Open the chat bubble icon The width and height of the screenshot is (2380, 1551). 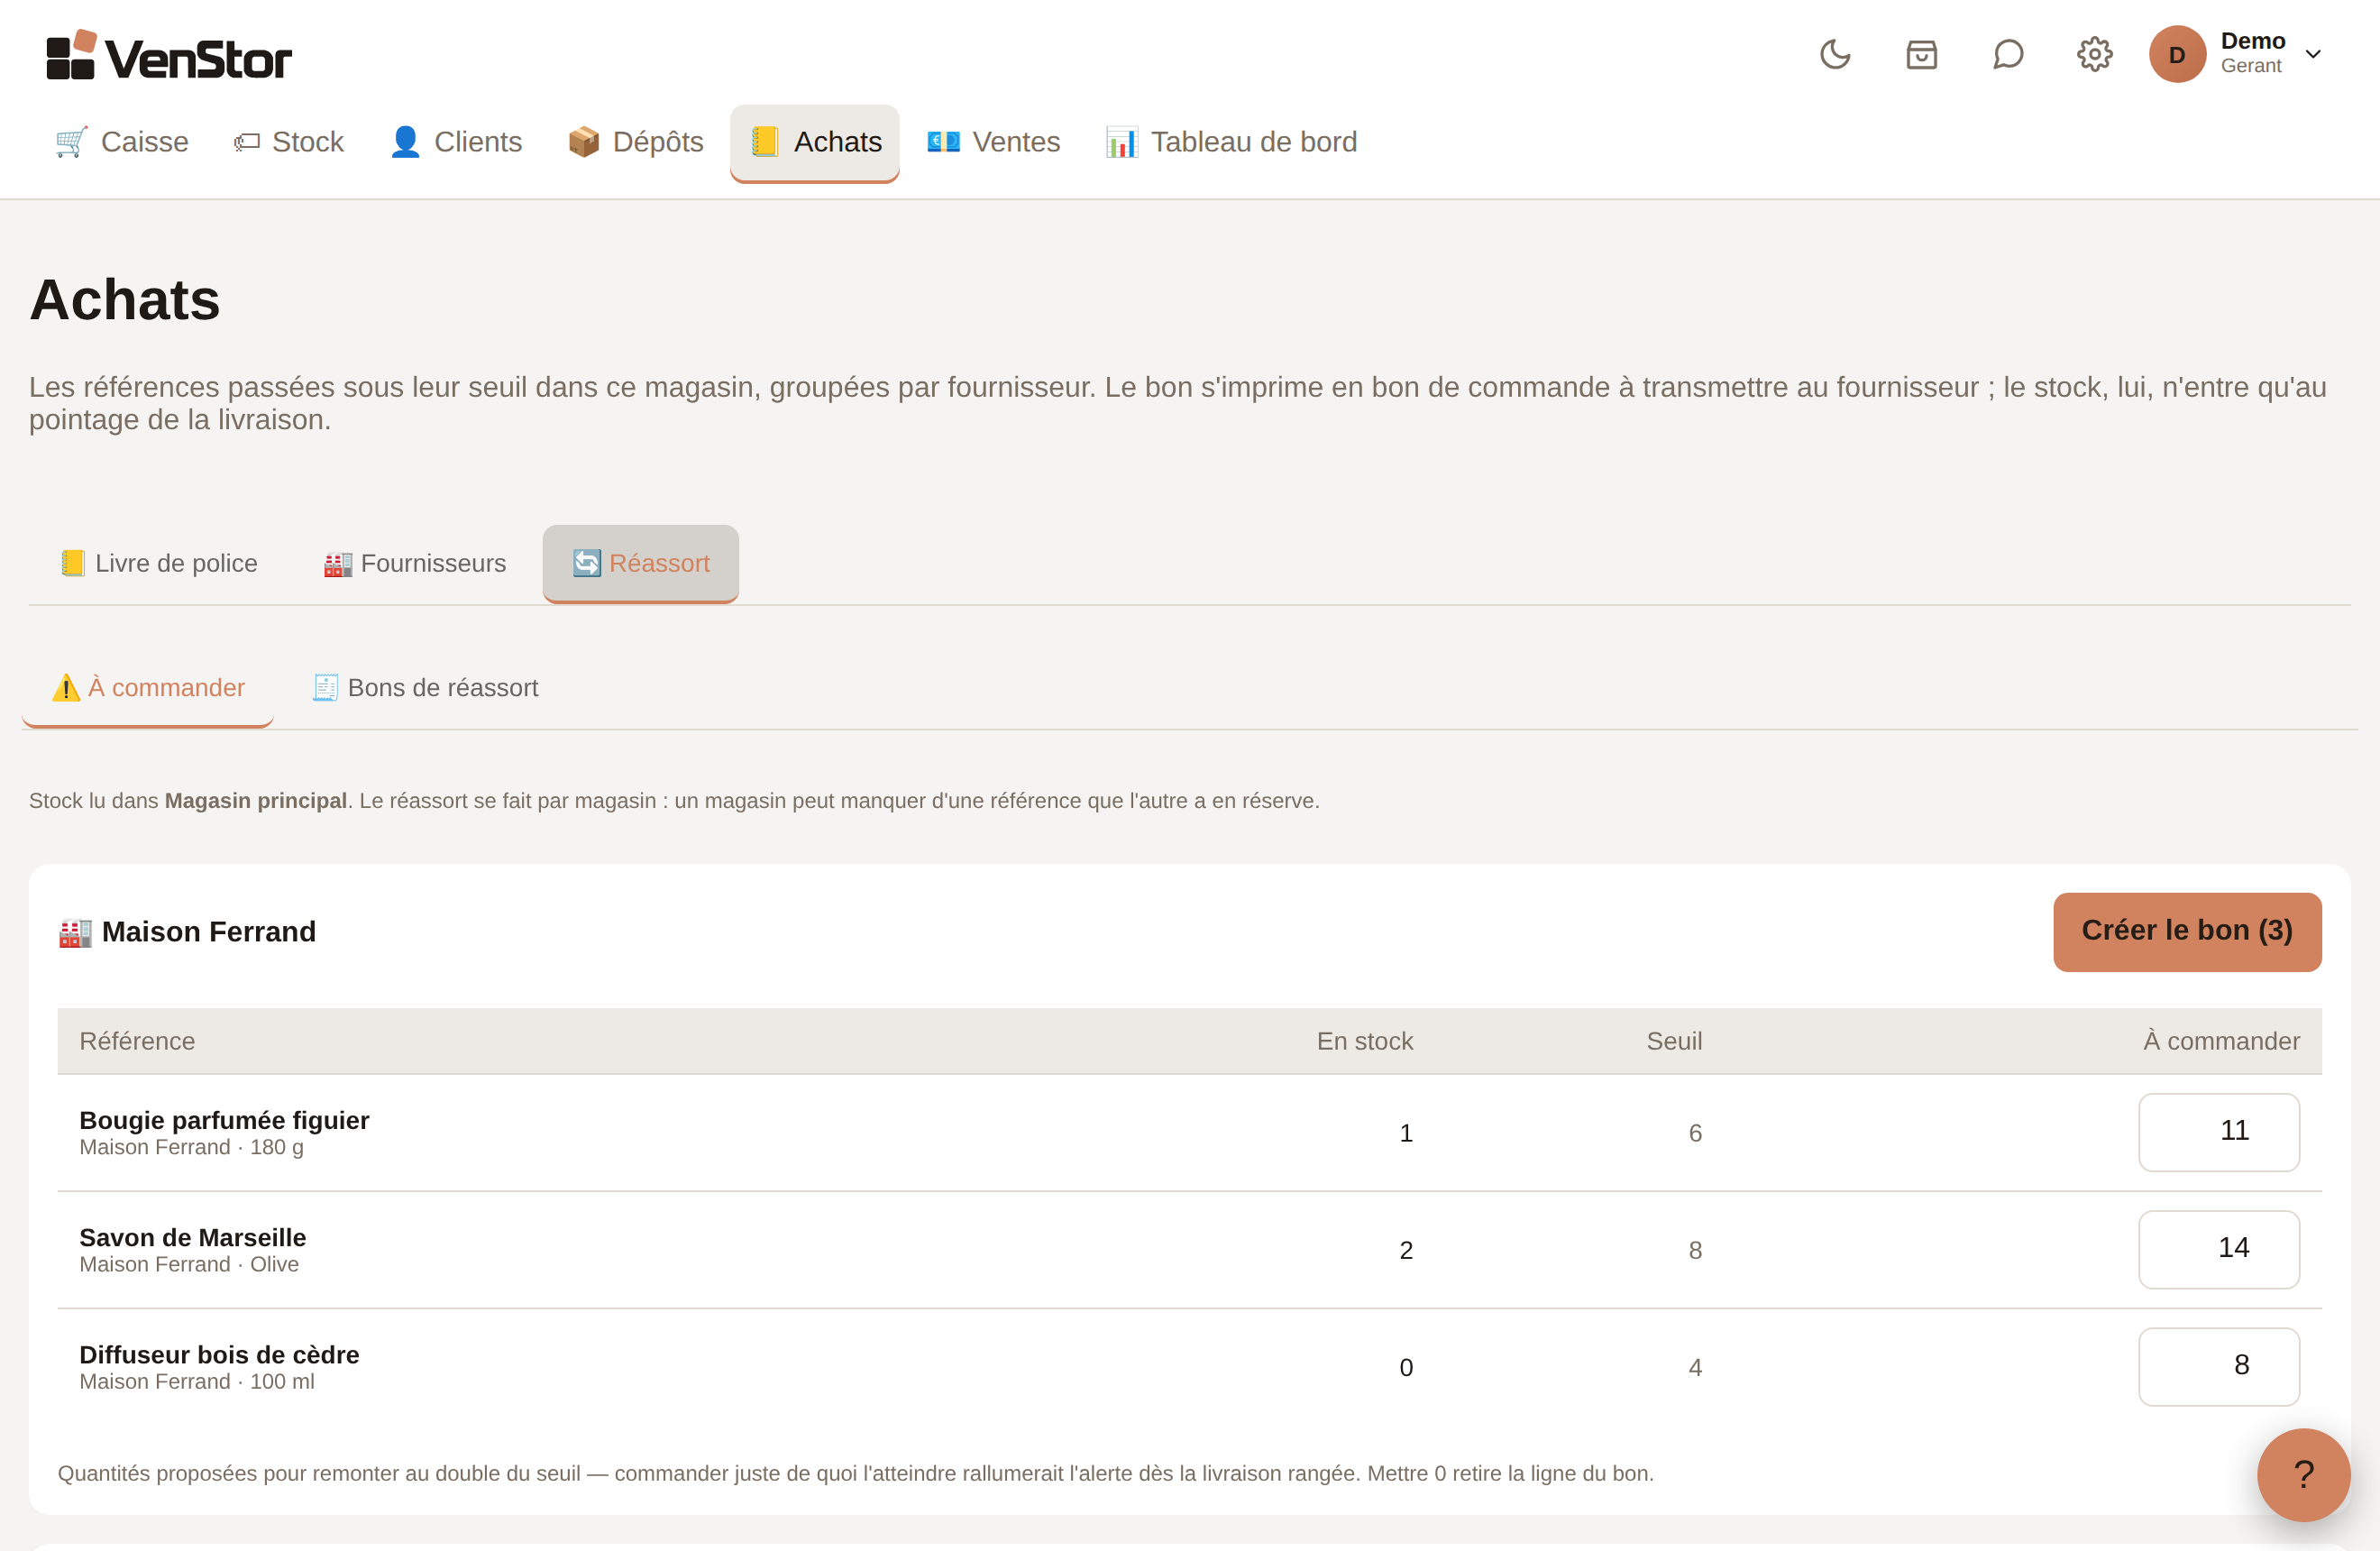tap(2008, 54)
